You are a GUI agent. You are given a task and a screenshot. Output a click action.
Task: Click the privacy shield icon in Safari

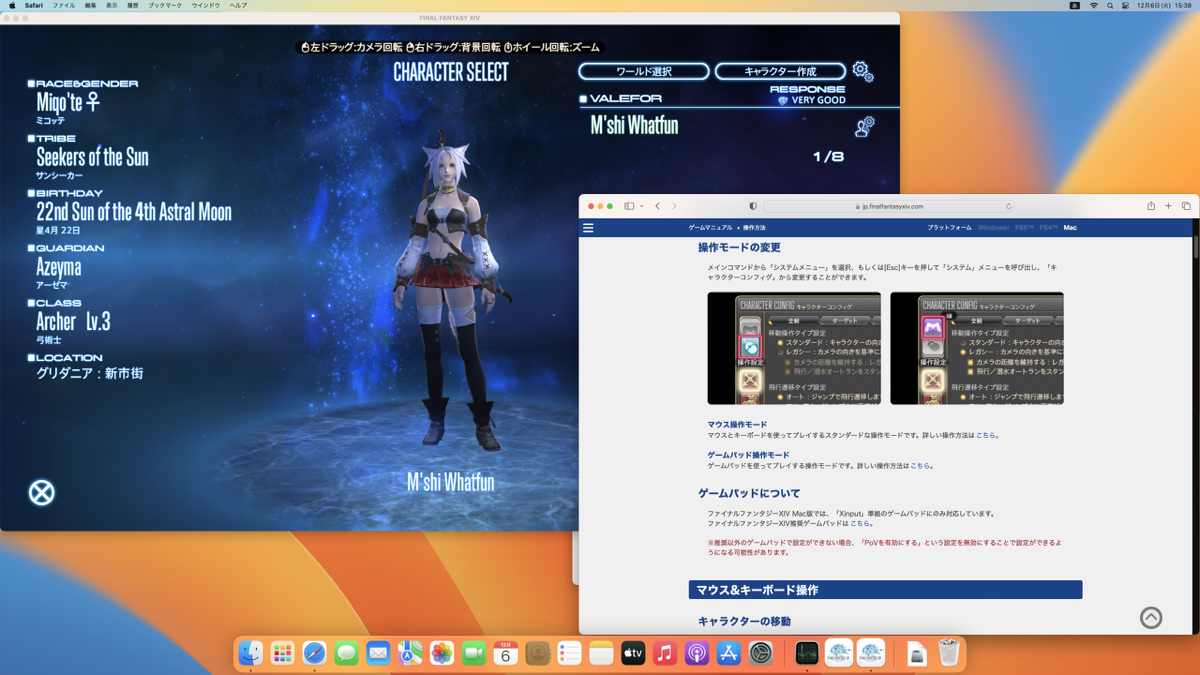point(753,206)
